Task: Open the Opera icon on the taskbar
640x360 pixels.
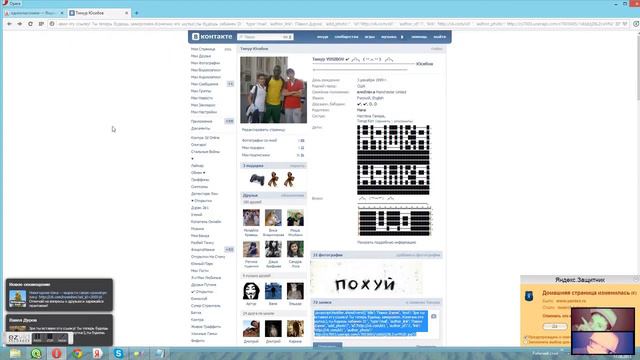Action: click(x=56, y=353)
